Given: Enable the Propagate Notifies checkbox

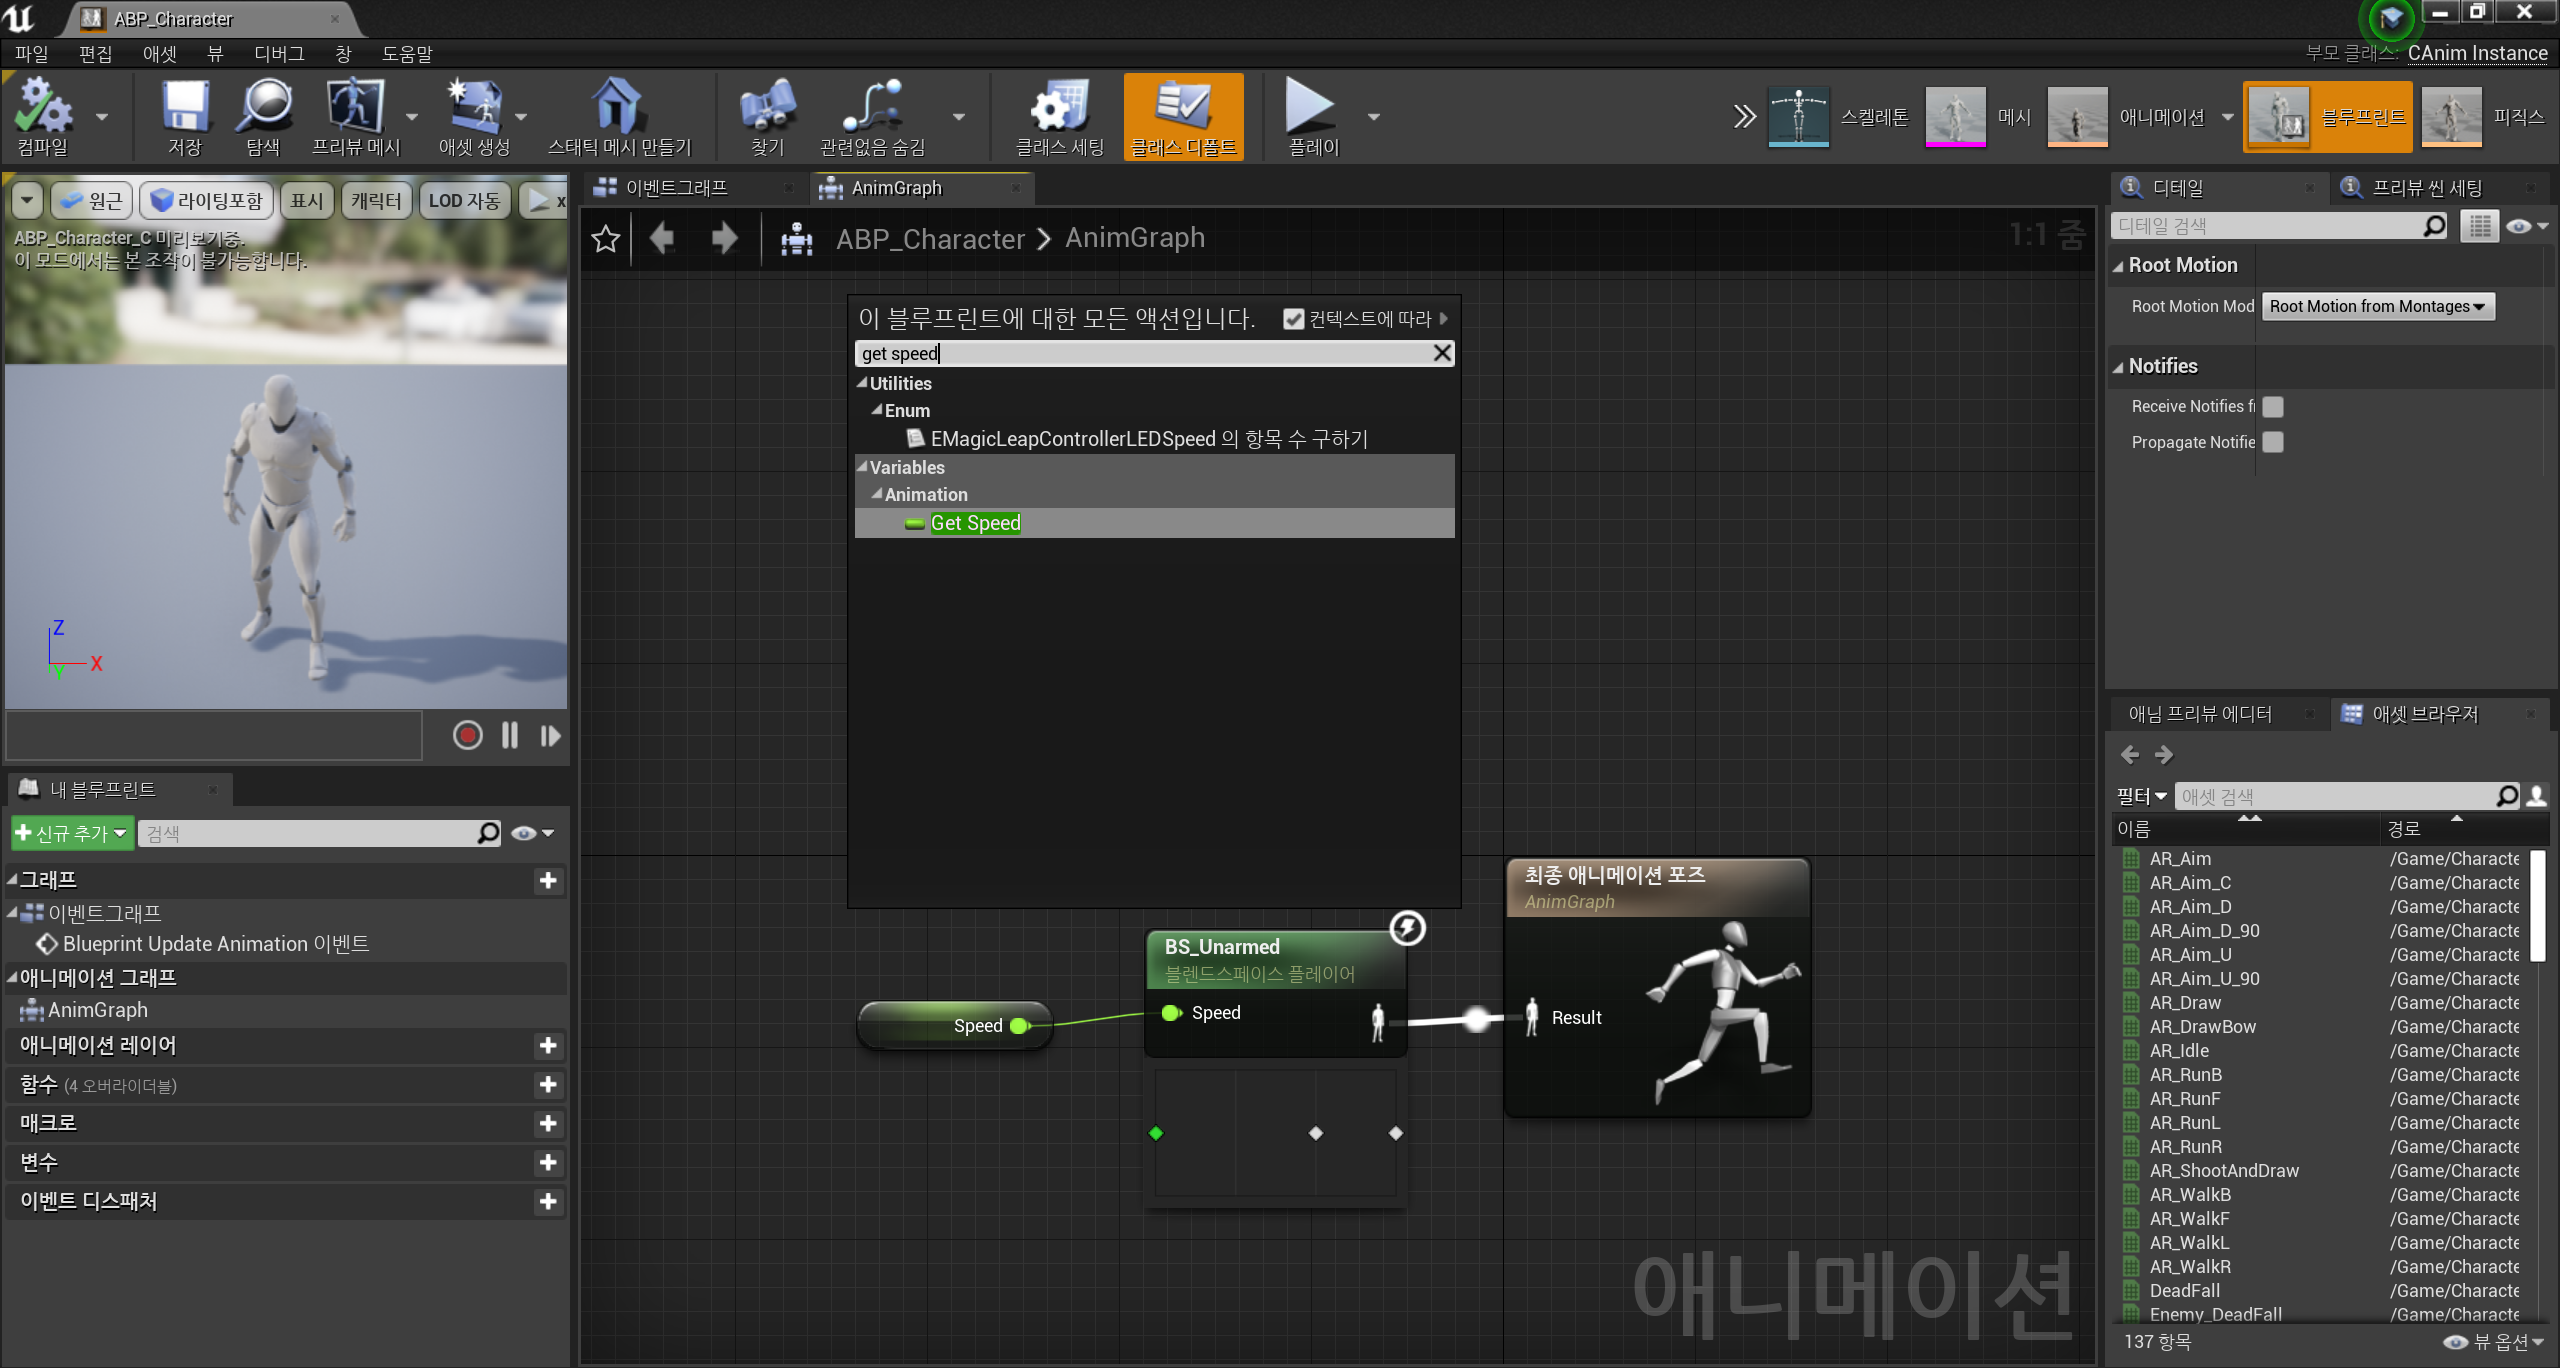Looking at the screenshot, I should [2273, 442].
